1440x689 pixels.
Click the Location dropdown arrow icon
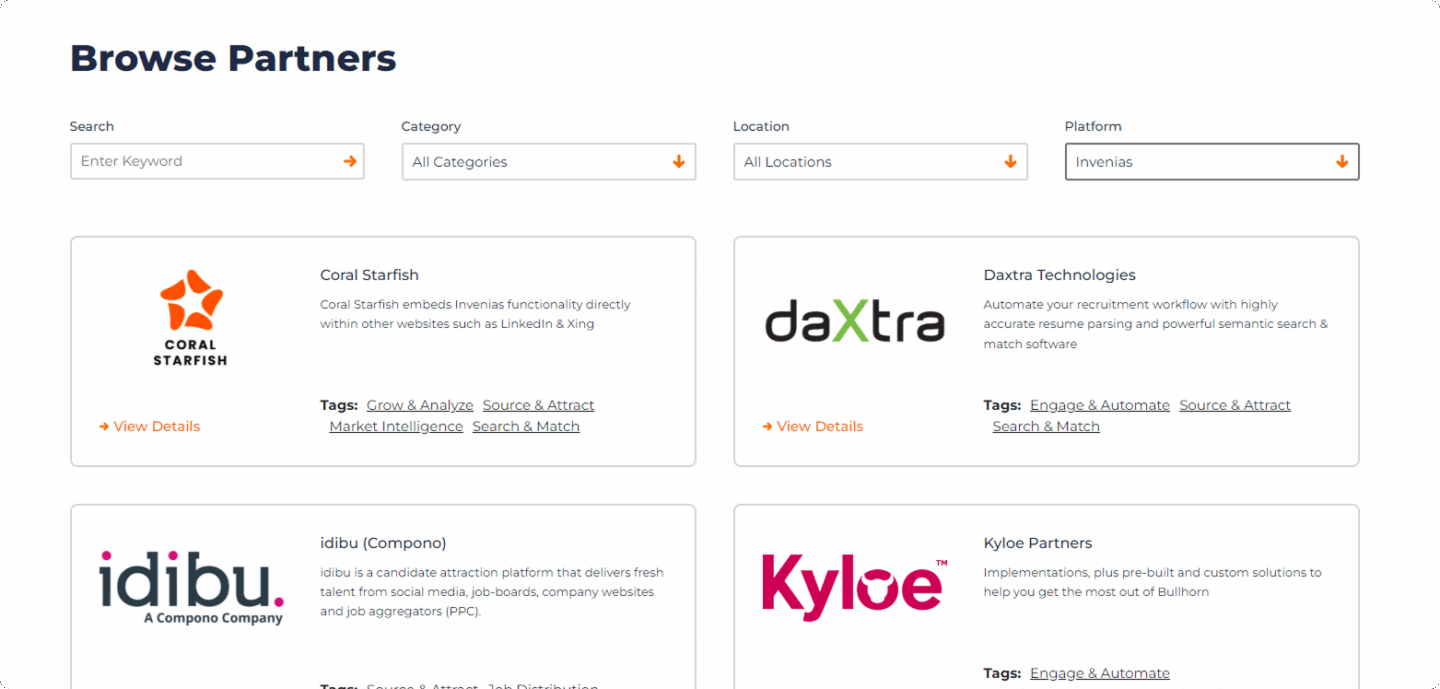(1010, 161)
